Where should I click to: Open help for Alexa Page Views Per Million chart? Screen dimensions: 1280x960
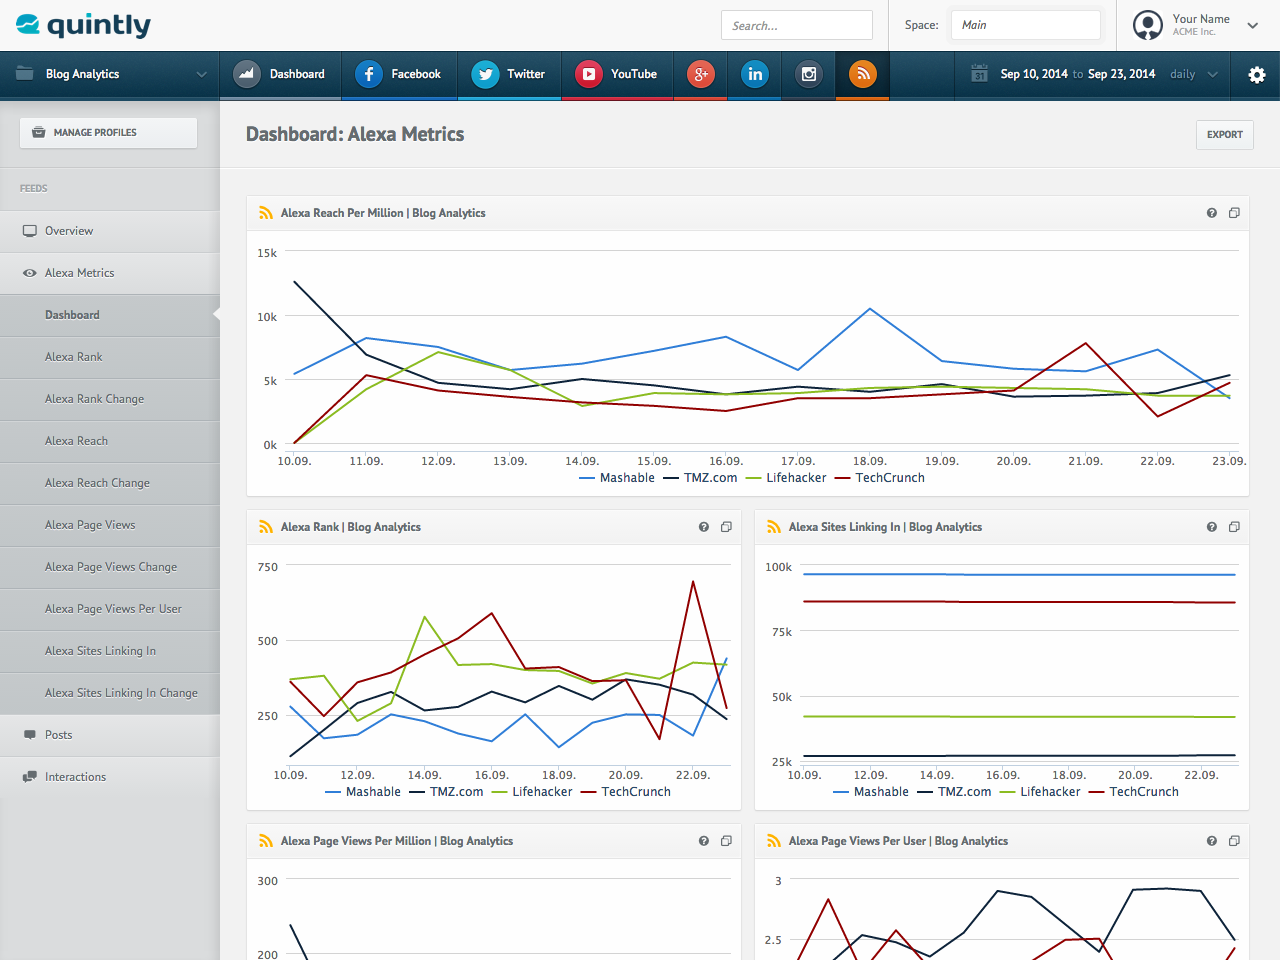pos(704,841)
